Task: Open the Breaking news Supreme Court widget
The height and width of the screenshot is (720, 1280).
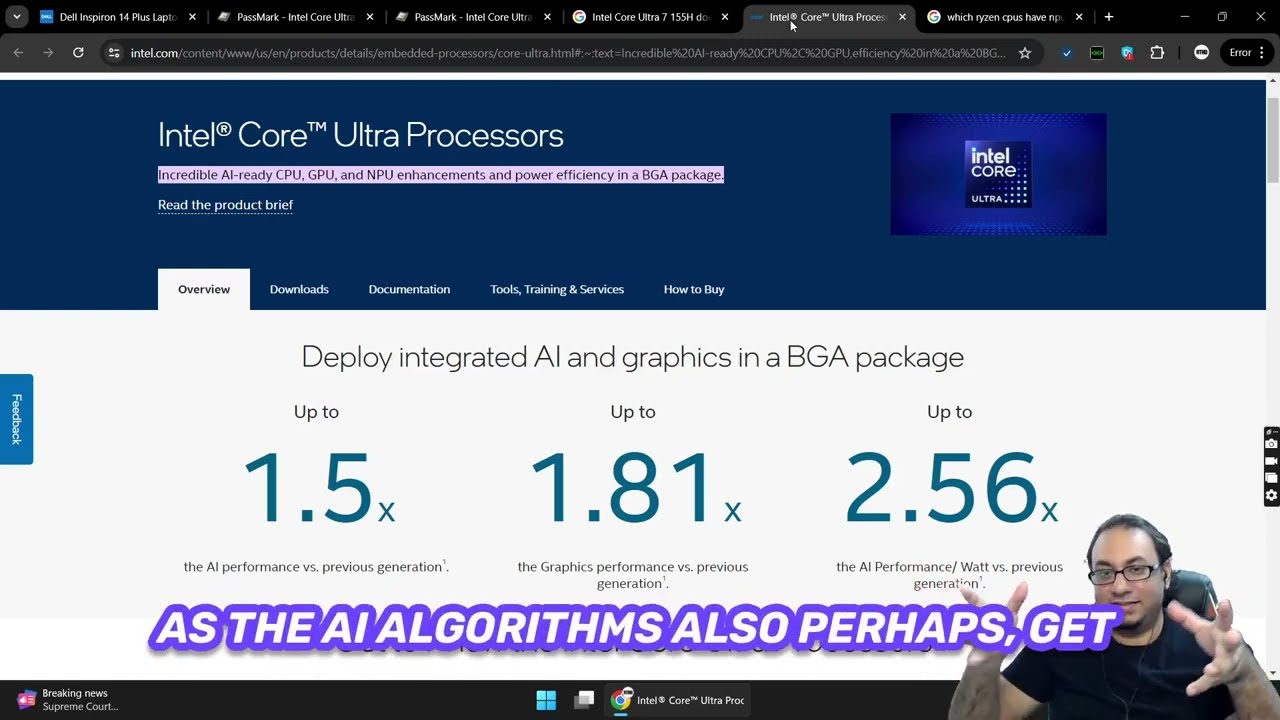Action: pyautogui.click(x=68, y=700)
